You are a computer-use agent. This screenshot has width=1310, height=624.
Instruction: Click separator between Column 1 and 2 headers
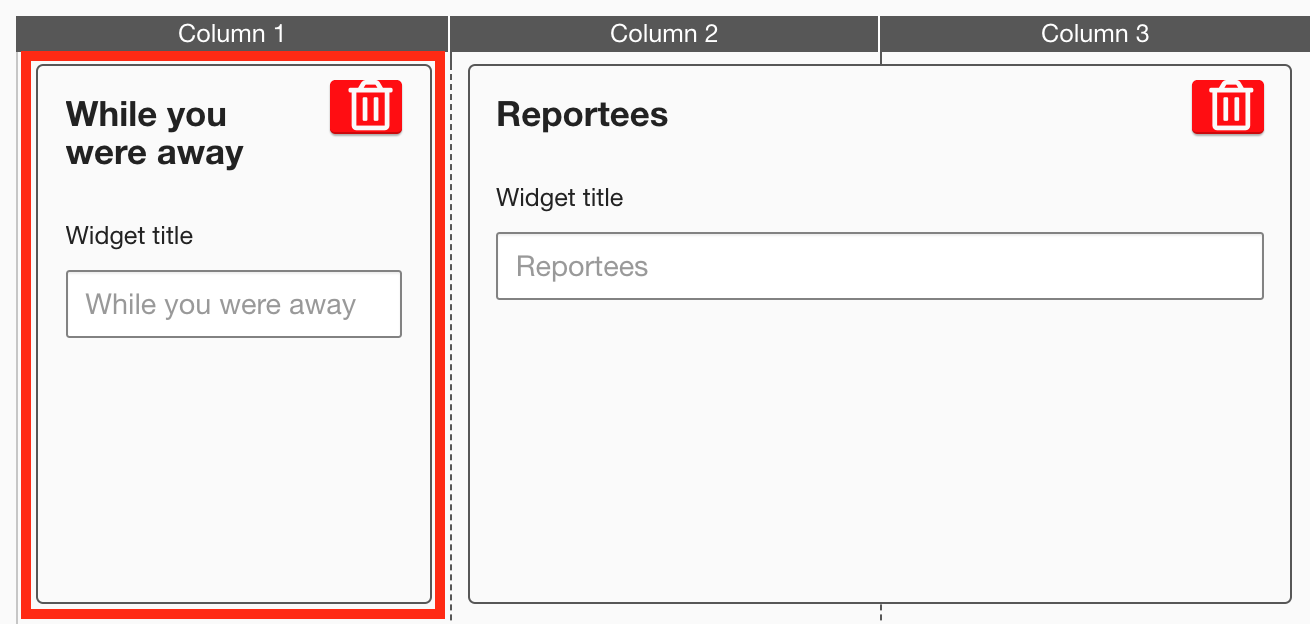click(449, 34)
